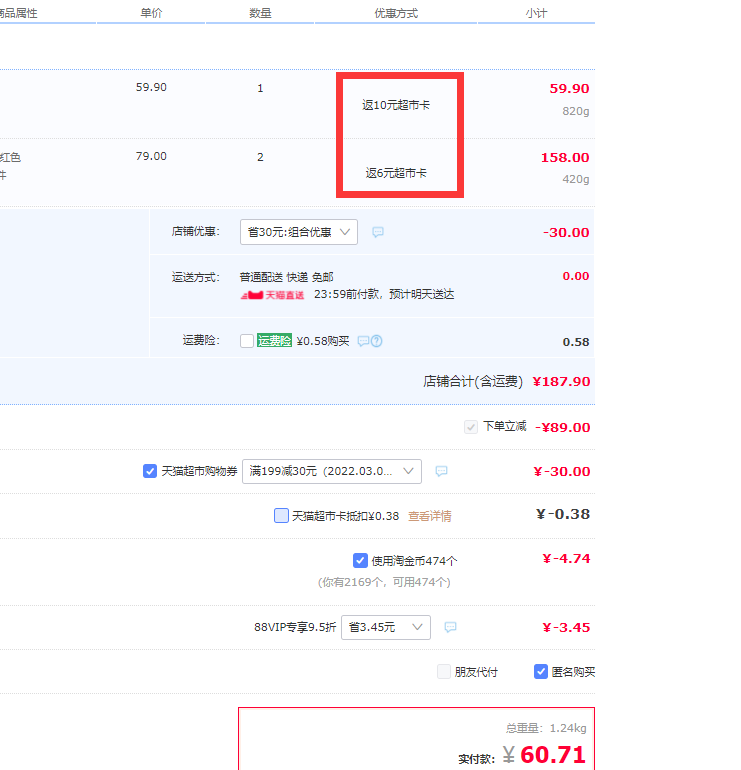The image size is (741, 770).
Task: Click the 总重量: 1.24kg text
Action: tap(546, 728)
